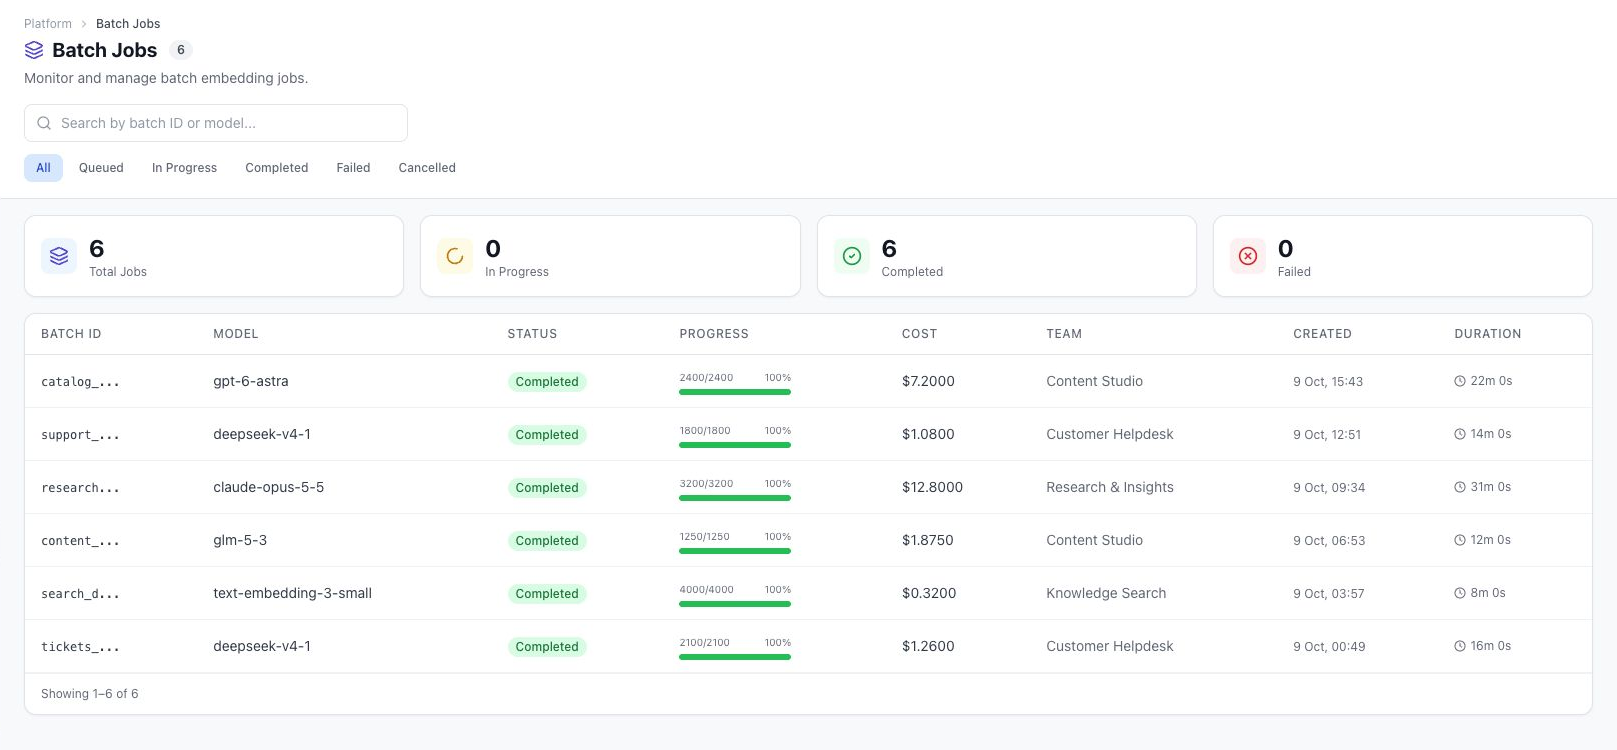Click the clock icon next to 31m 0s
This screenshot has width=1617, height=750.
[x=1460, y=487]
